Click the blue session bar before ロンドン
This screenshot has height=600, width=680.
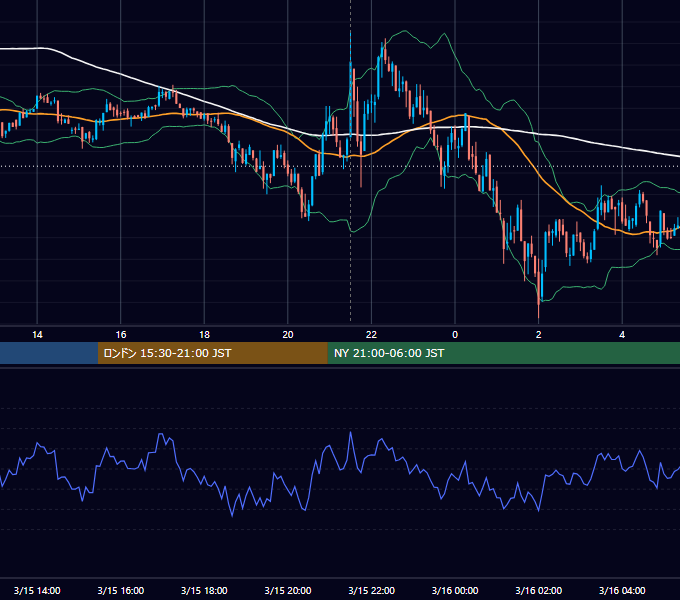click(x=49, y=353)
